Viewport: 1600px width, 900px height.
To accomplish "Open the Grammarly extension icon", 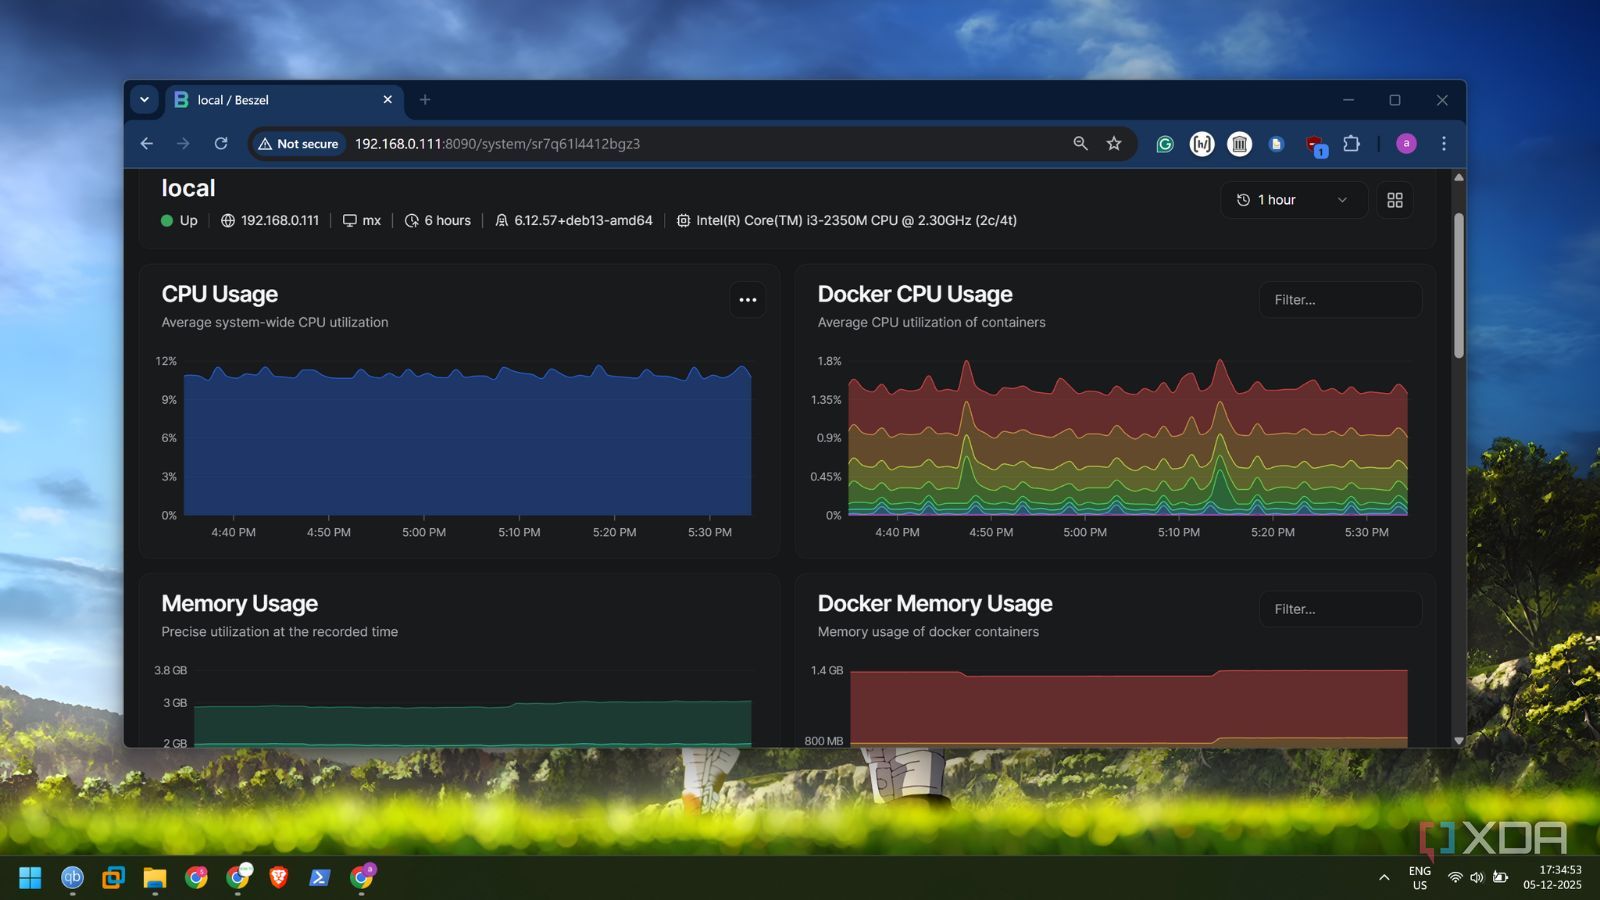I will [1165, 144].
